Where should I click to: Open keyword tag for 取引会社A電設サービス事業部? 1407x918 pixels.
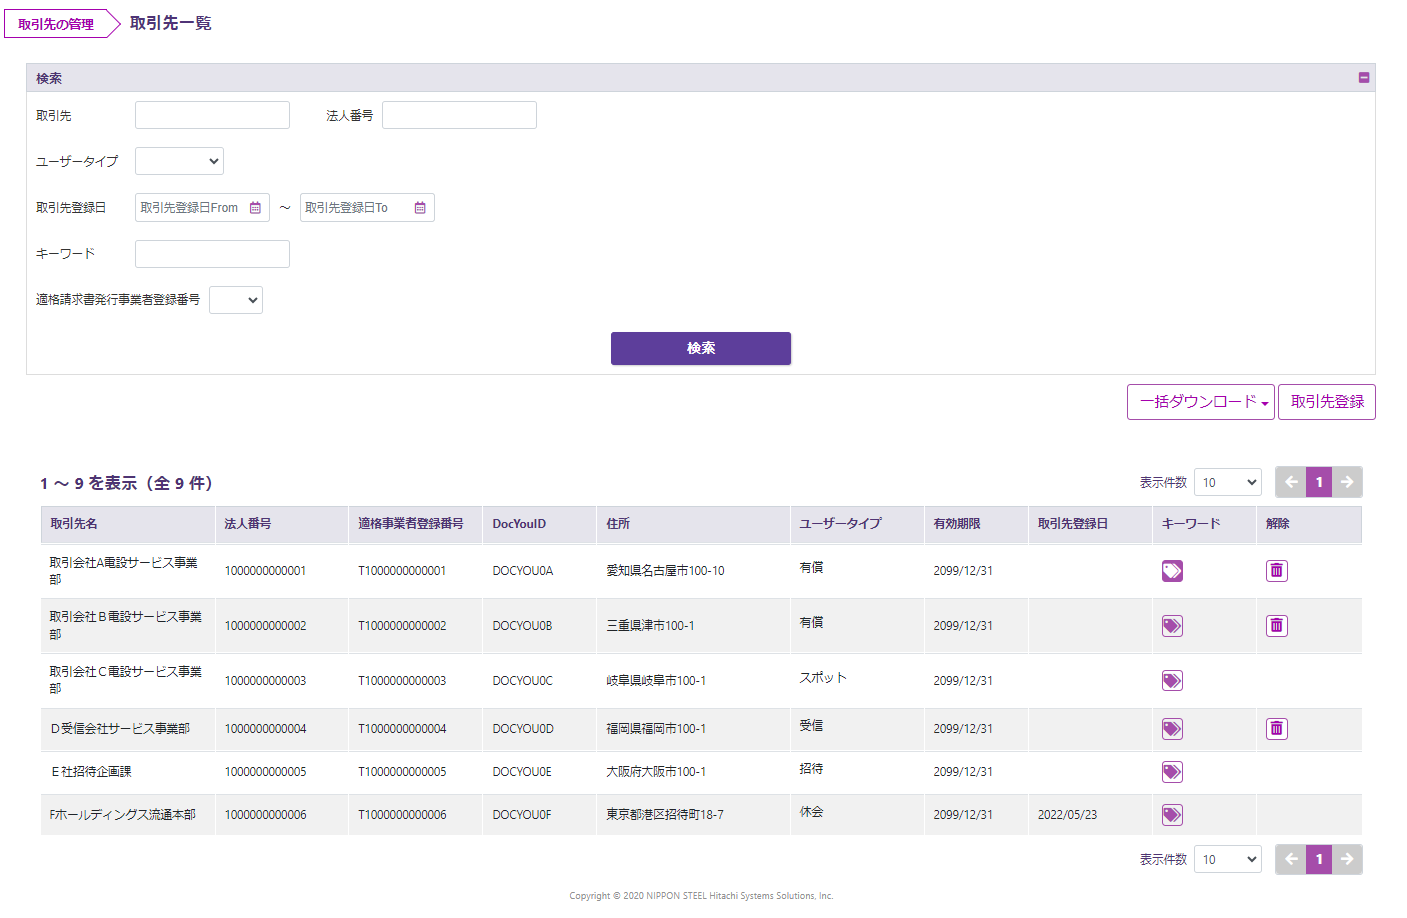pos(1172,571)
